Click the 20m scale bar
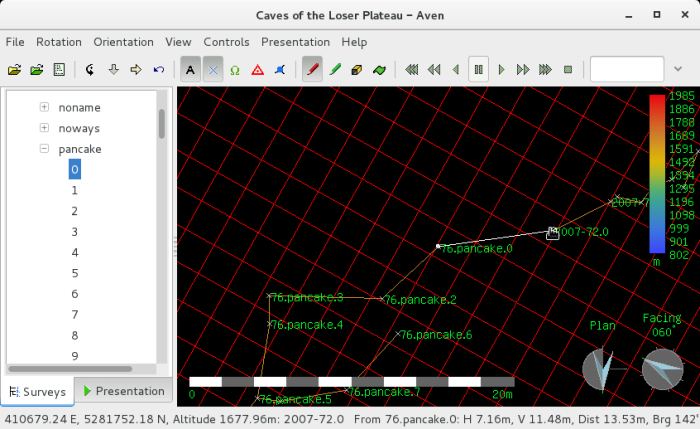700x429 pixels. click(x=352, y=382)
